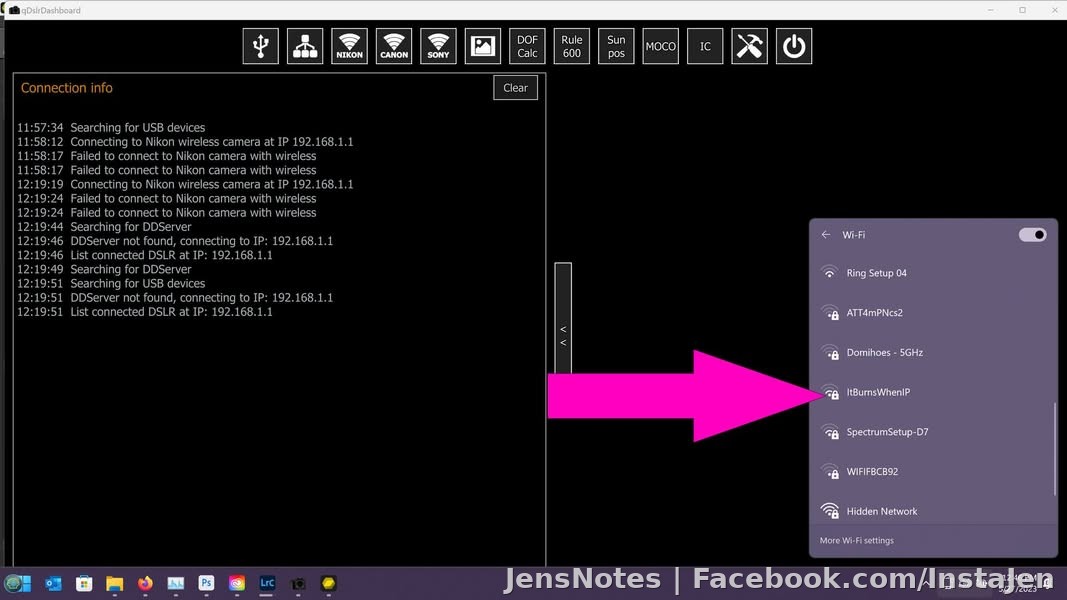Go back using the Wi-Fi panel arrow

point(826,235)
